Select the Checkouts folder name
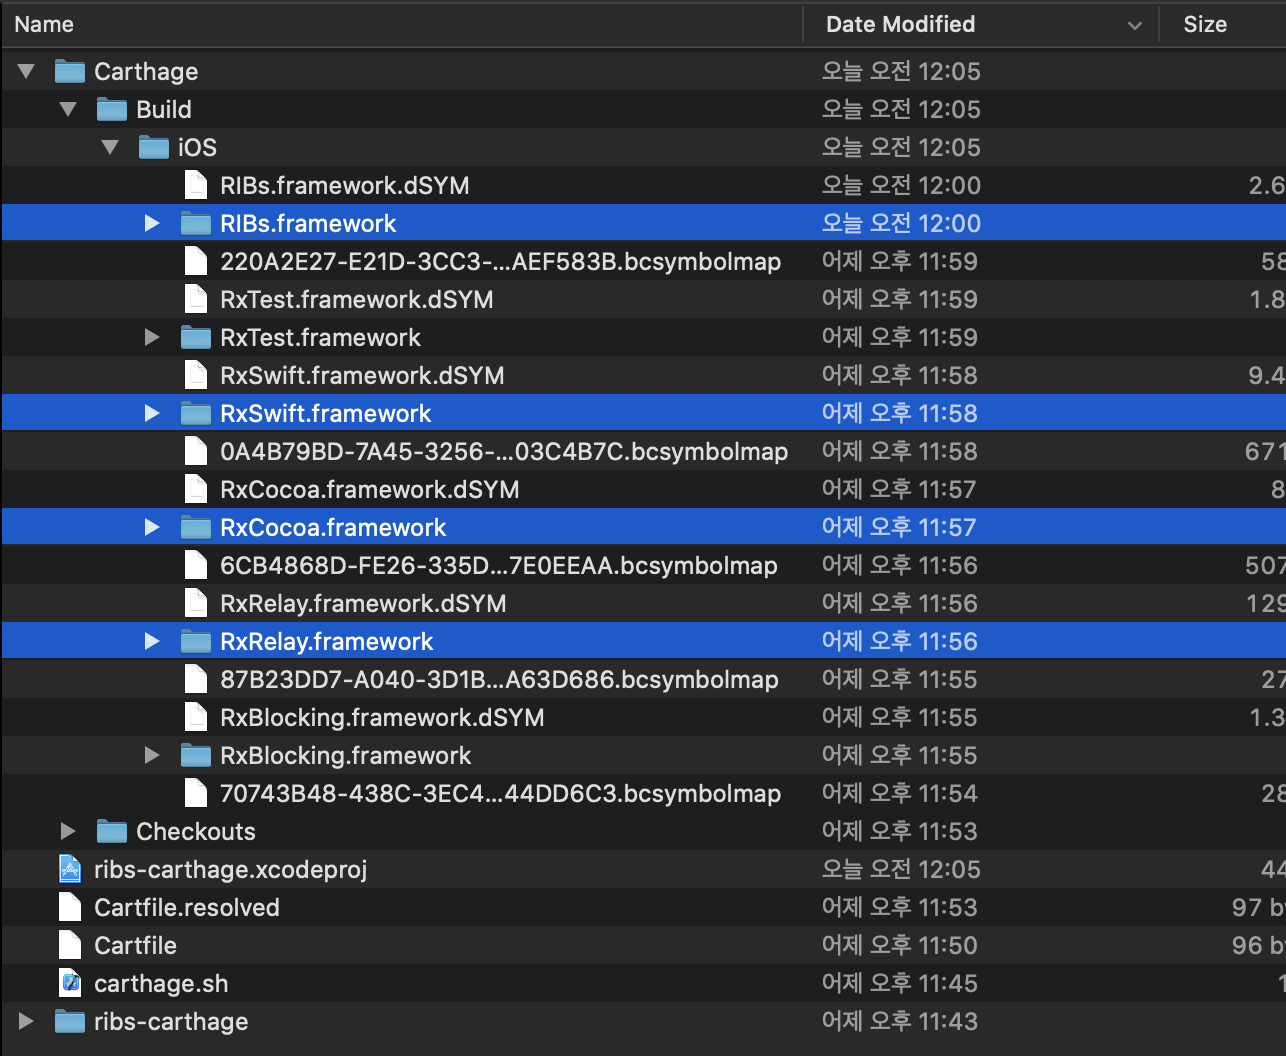This screenshot has height=1056, width=1286. [x=196, y=831]
